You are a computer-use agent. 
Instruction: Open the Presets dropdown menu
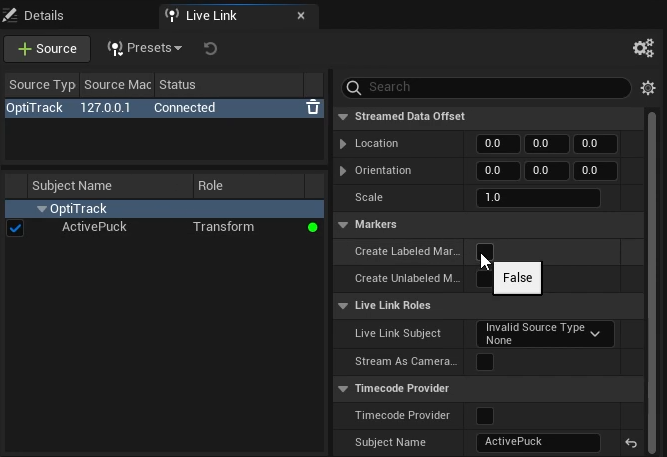145,48
